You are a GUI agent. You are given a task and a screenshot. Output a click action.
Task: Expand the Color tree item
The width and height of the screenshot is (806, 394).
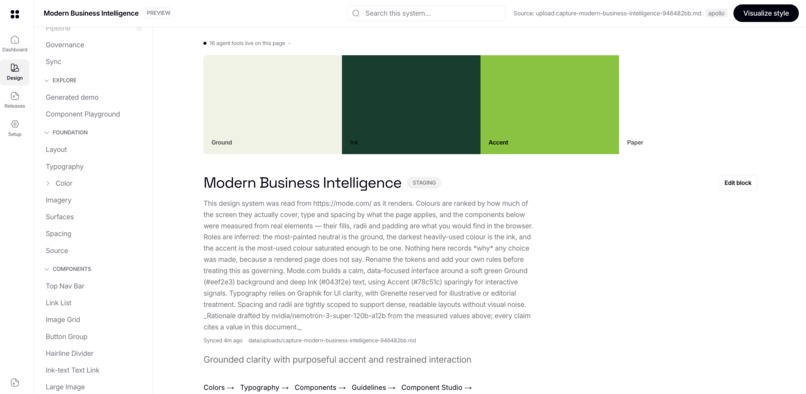tap(48, 183)
